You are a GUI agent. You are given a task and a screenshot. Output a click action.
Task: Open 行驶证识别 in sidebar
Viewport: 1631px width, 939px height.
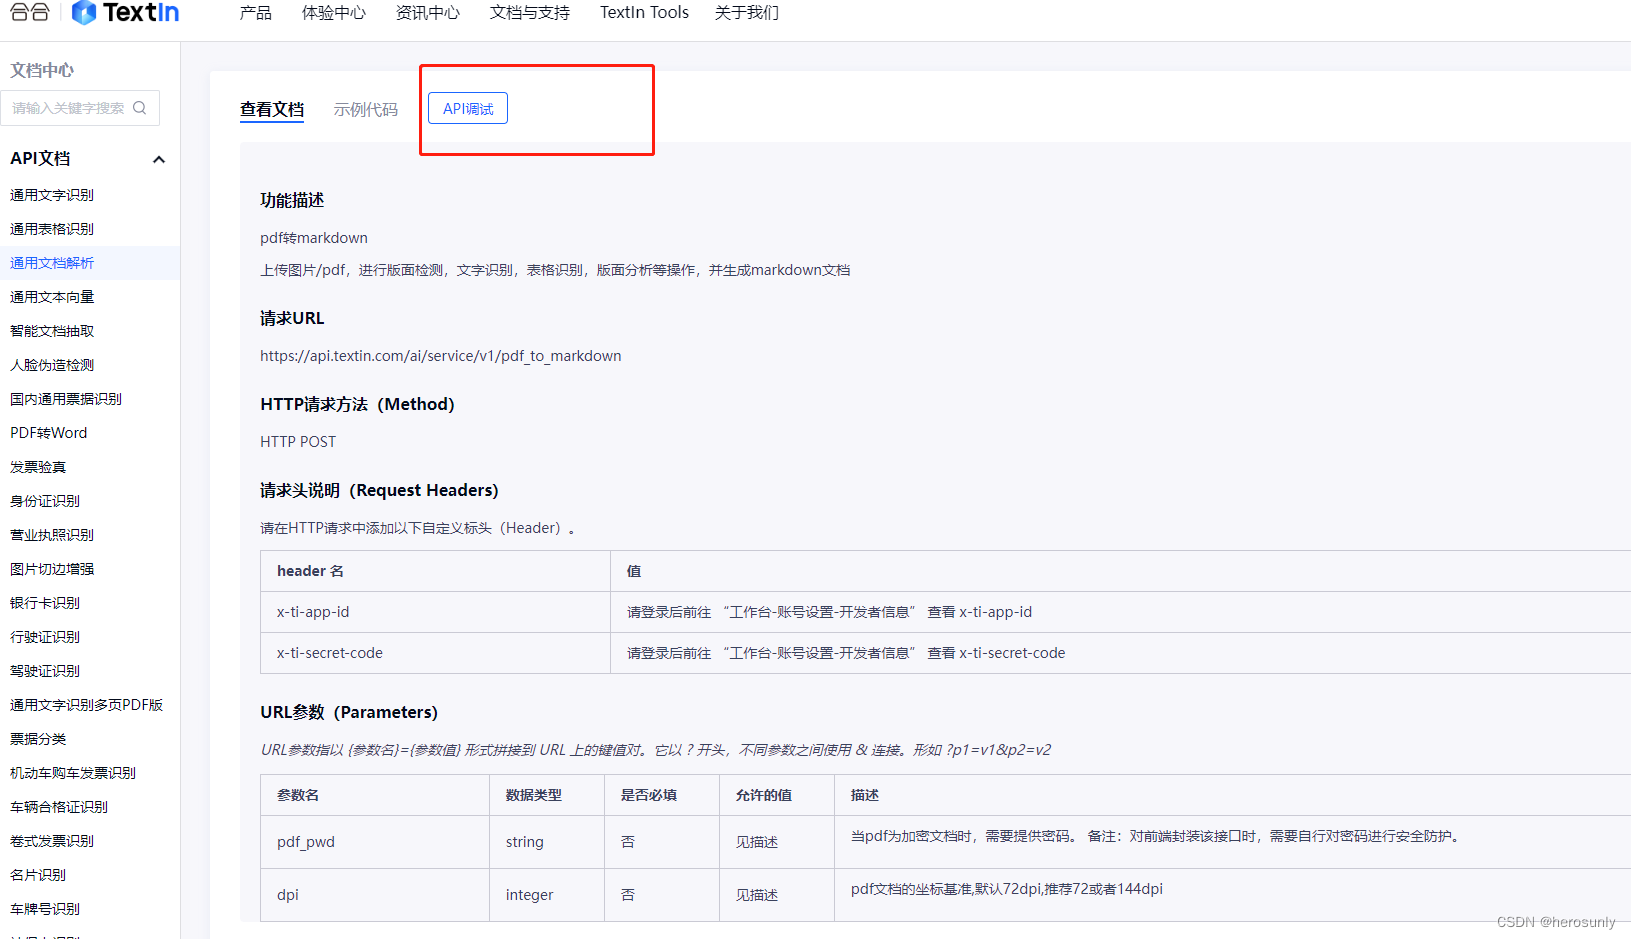(45, 637)
